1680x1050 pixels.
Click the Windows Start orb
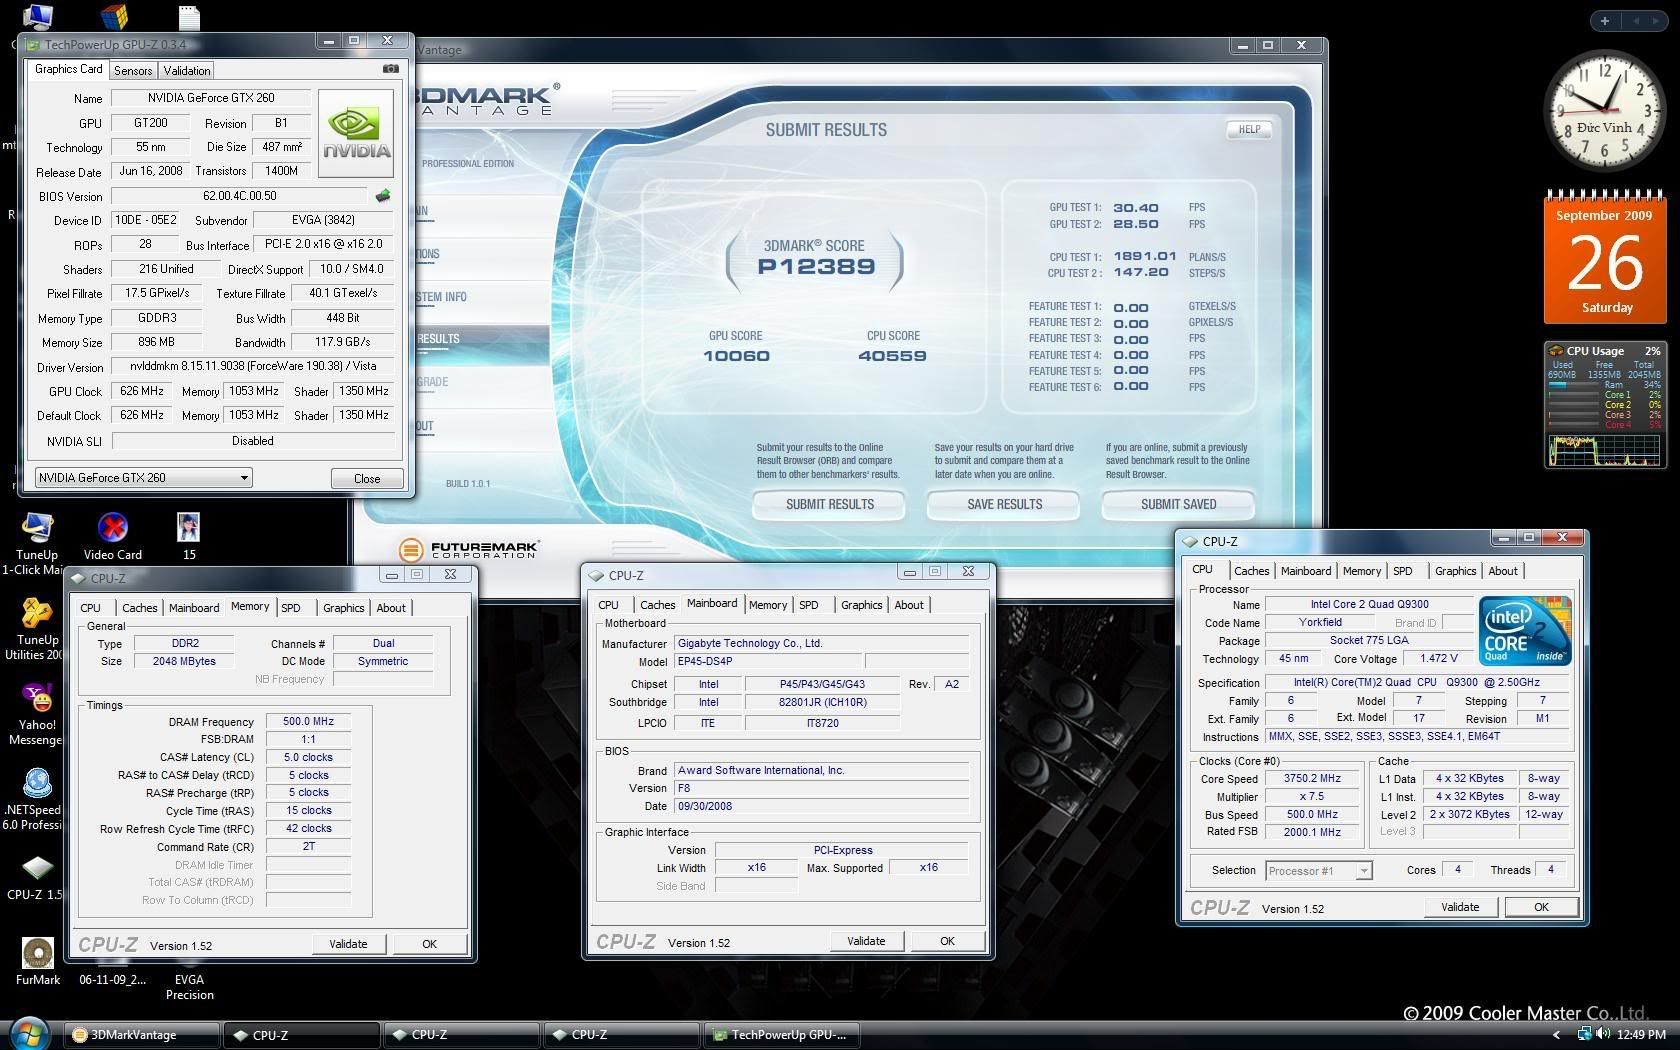[x=29, y=1034]
